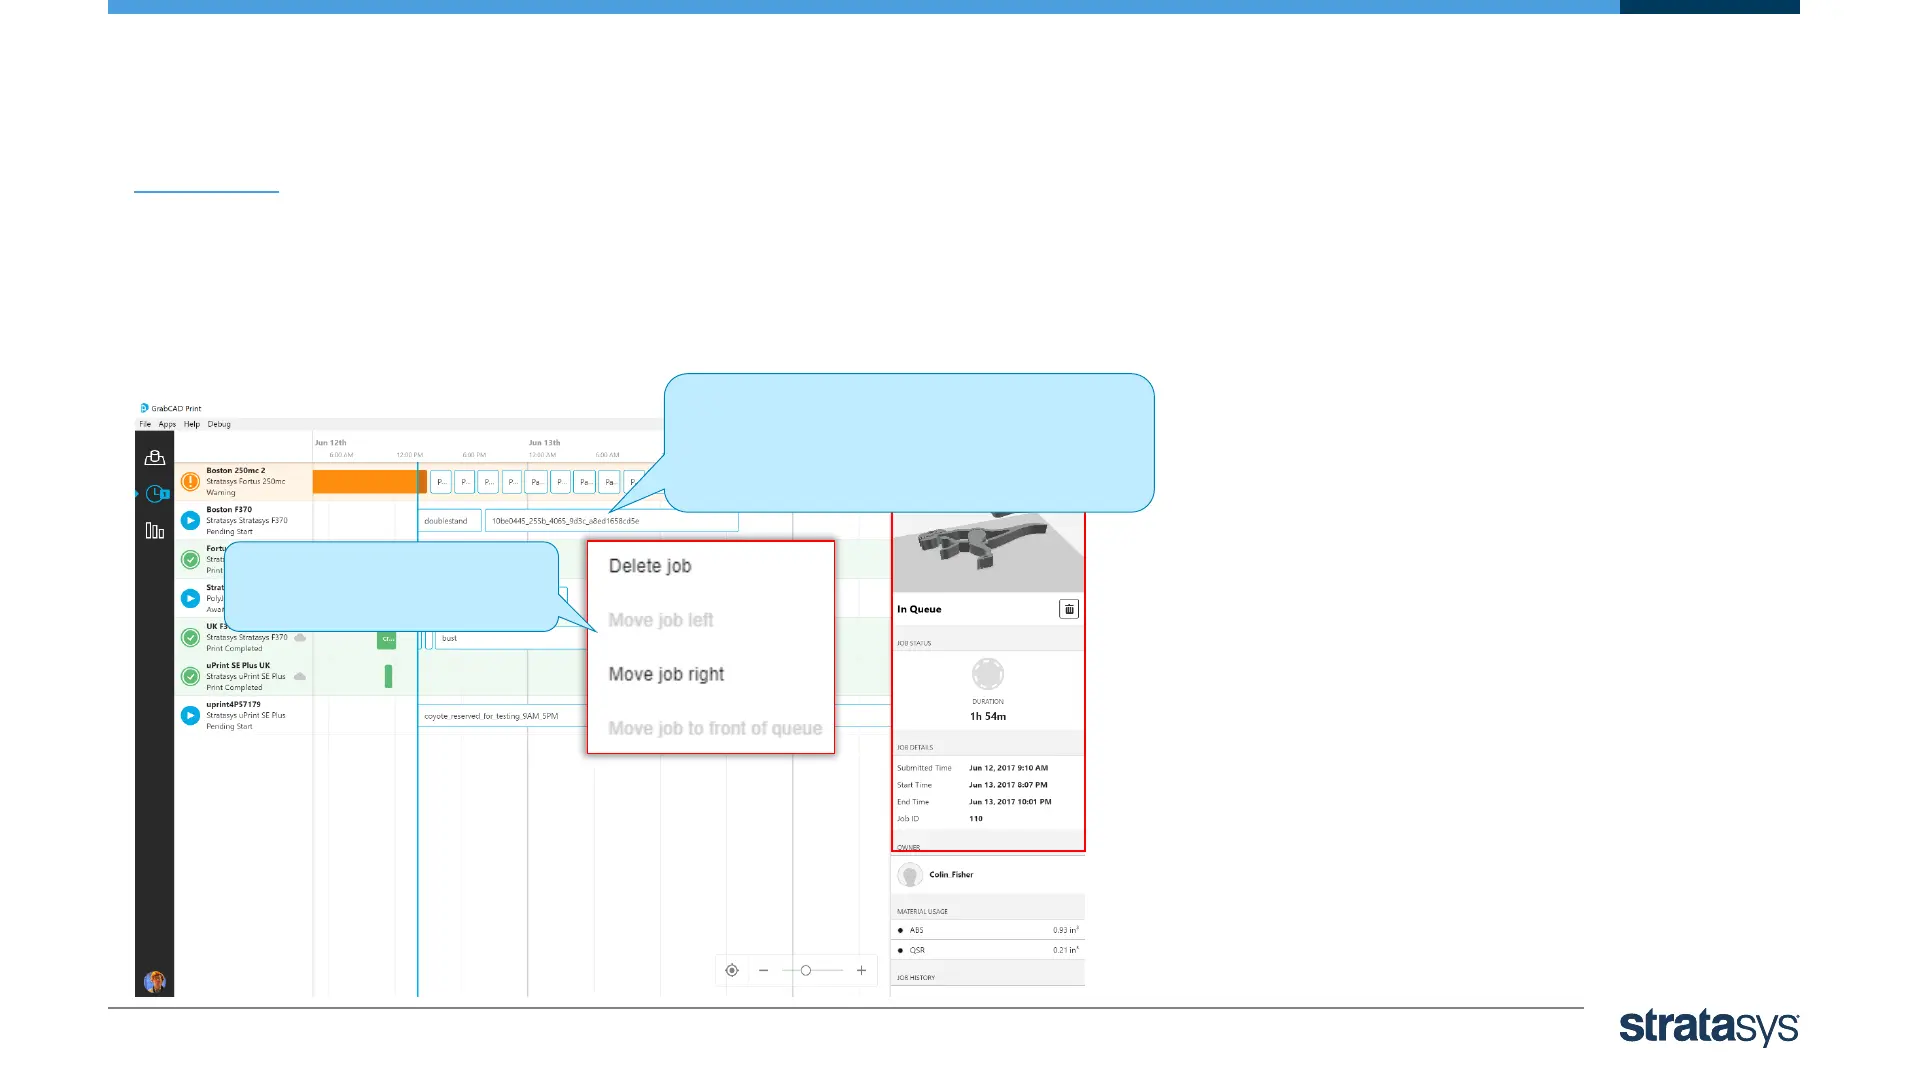Click trash icon next to In Queue
Viewport: 1920px width, 1080px height.
[1069, 609]
